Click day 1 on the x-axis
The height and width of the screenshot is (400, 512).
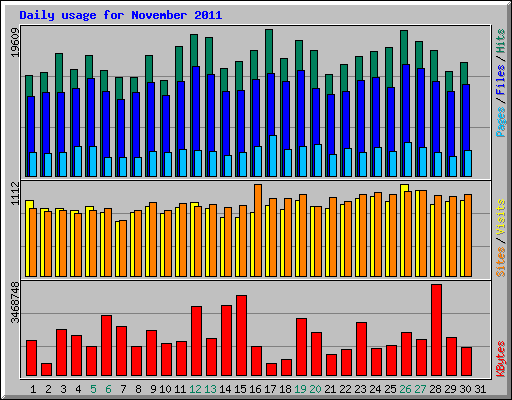tap(33, 389)
